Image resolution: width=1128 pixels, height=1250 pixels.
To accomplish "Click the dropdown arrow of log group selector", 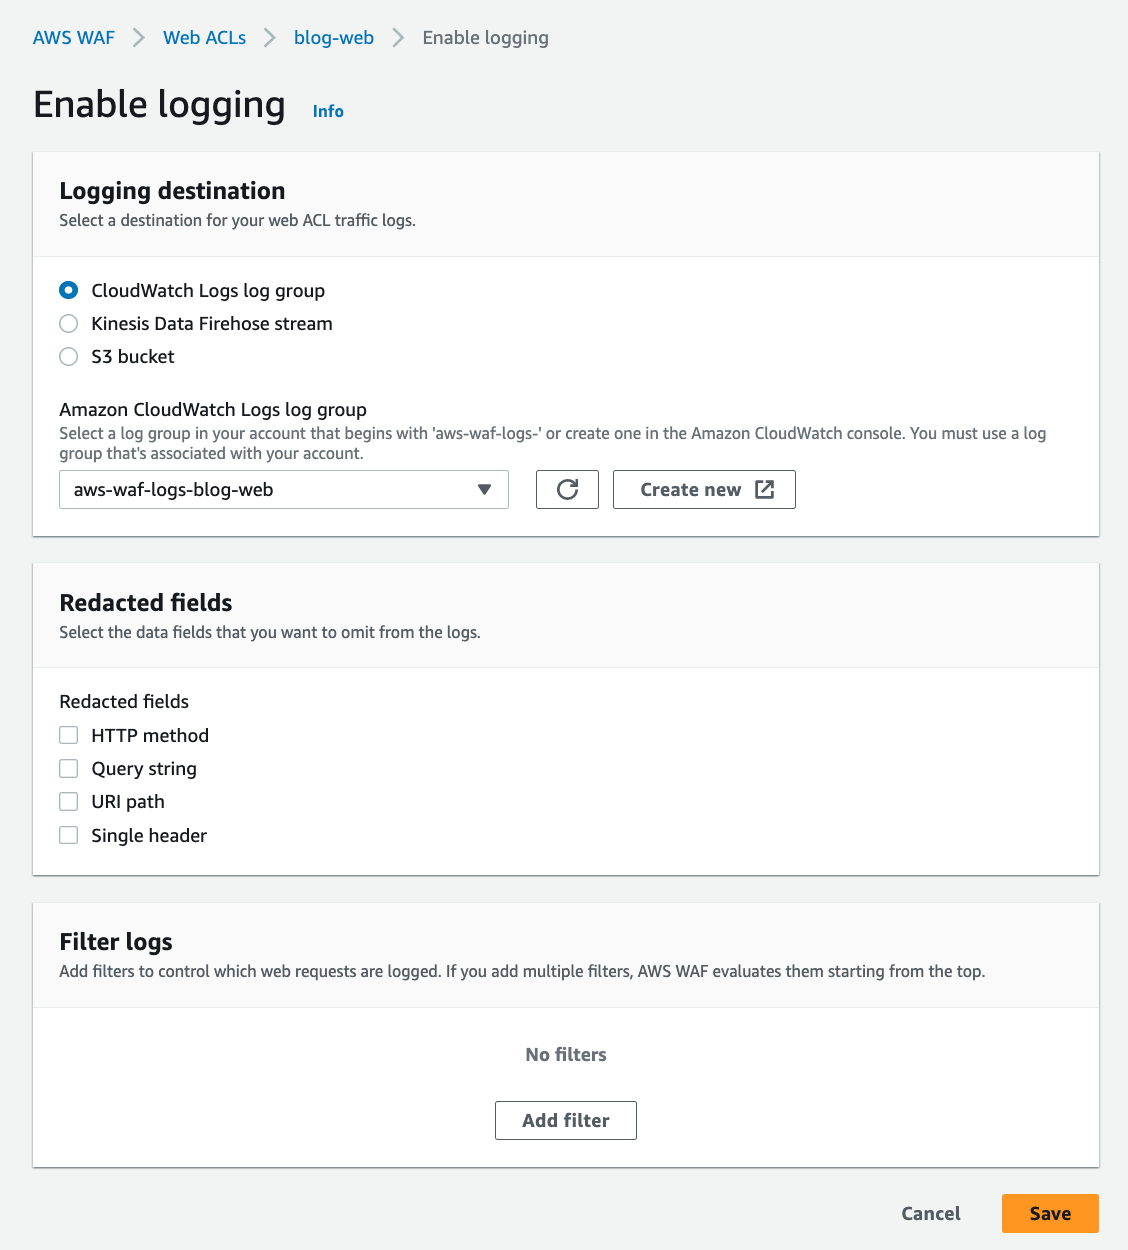I will (x=484, y=489).
